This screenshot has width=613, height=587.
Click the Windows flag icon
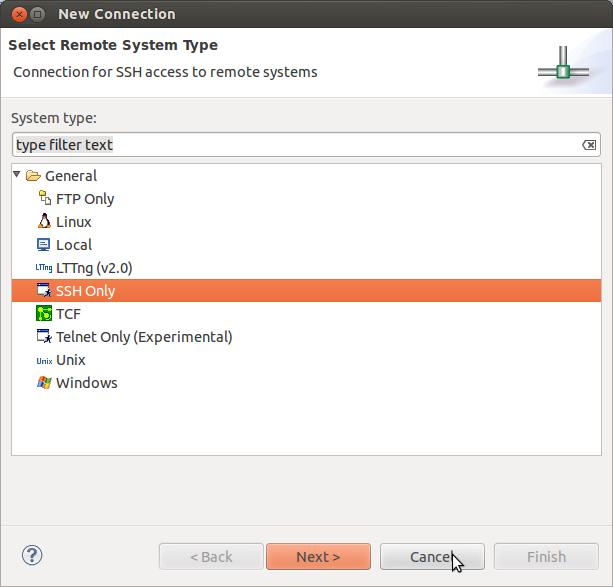44,383
